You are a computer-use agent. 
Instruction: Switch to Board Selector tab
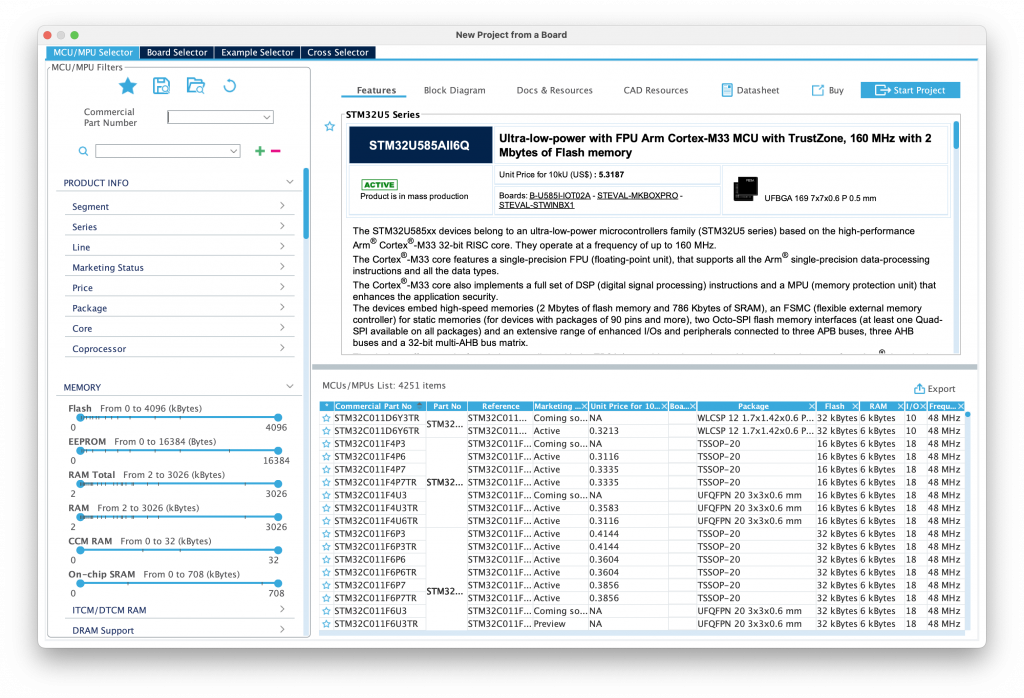click(176, 52)
